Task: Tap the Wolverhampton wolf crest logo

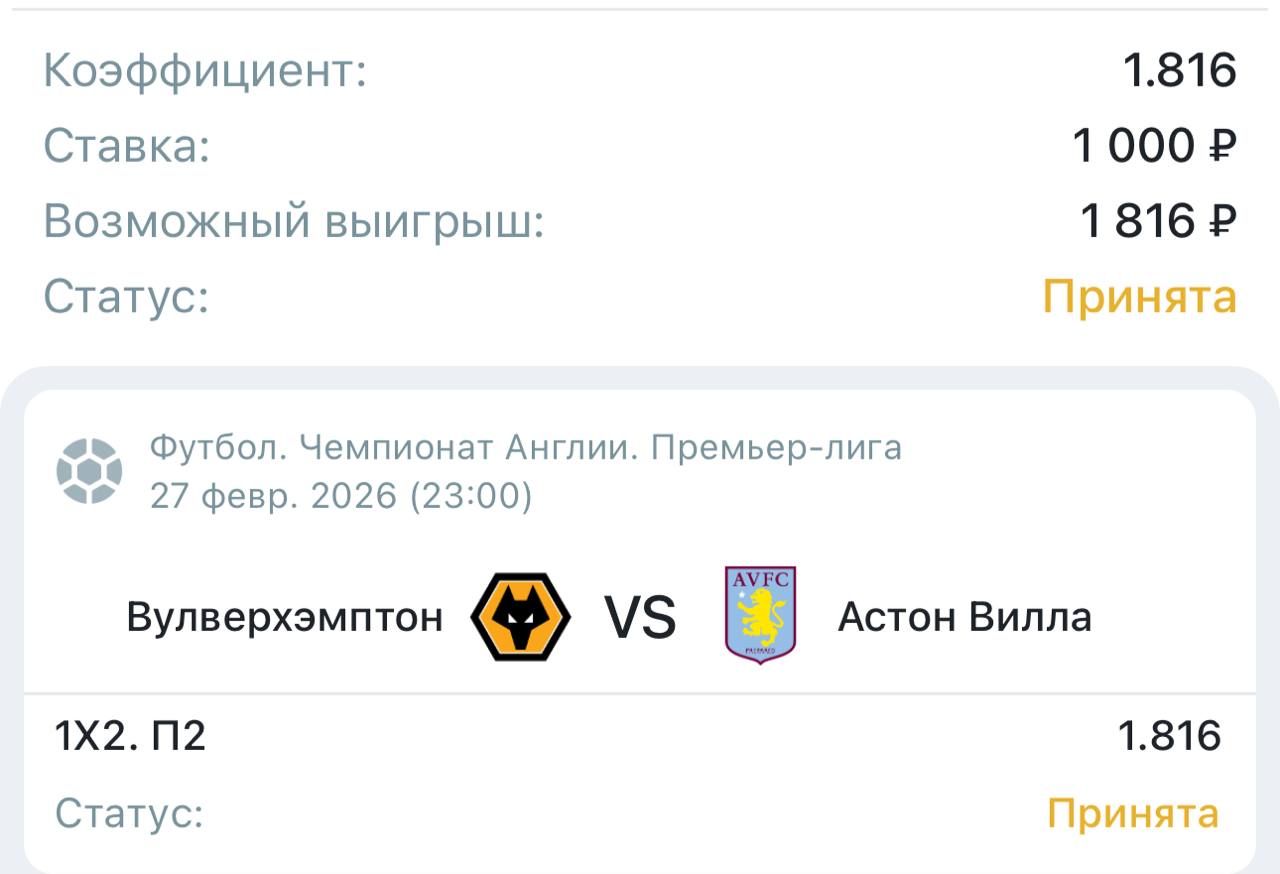Action: tap(520, 616)
